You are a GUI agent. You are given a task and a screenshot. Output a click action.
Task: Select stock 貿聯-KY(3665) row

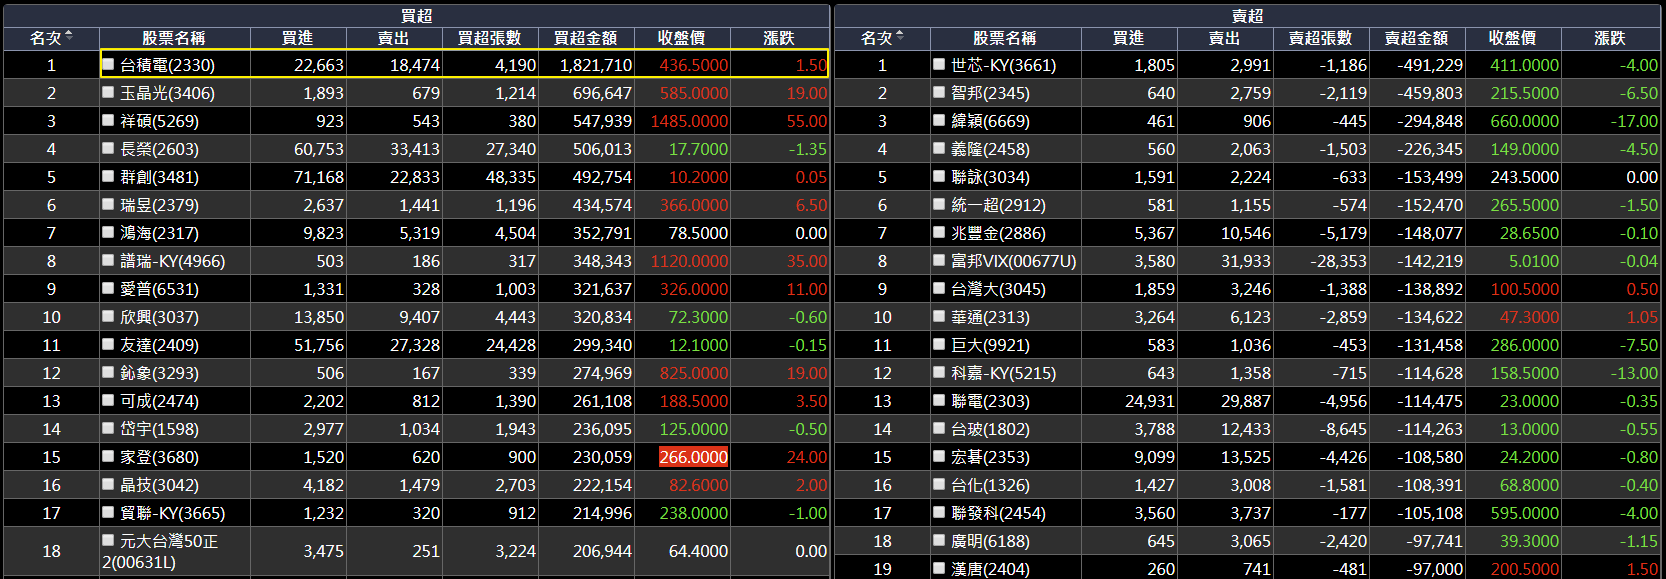point(416,513)
